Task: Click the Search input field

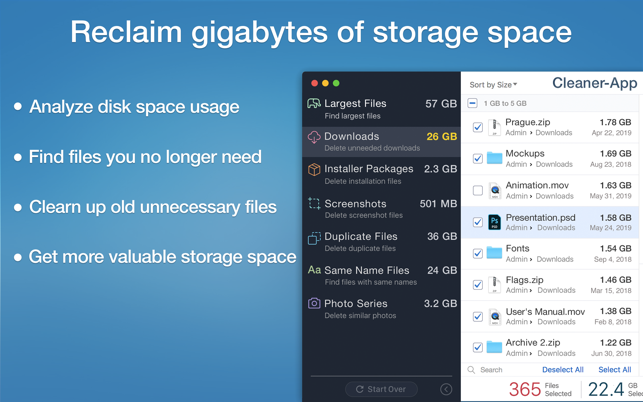Action: [x=500, y=370]
